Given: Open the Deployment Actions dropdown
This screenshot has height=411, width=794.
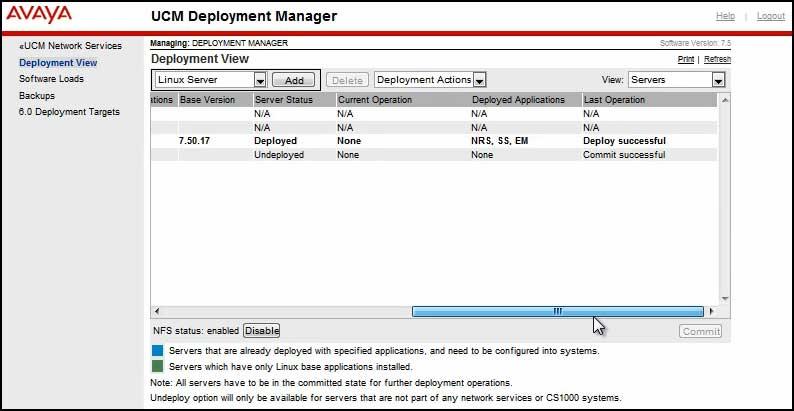Looking at the screenshot, I should 430,80.
